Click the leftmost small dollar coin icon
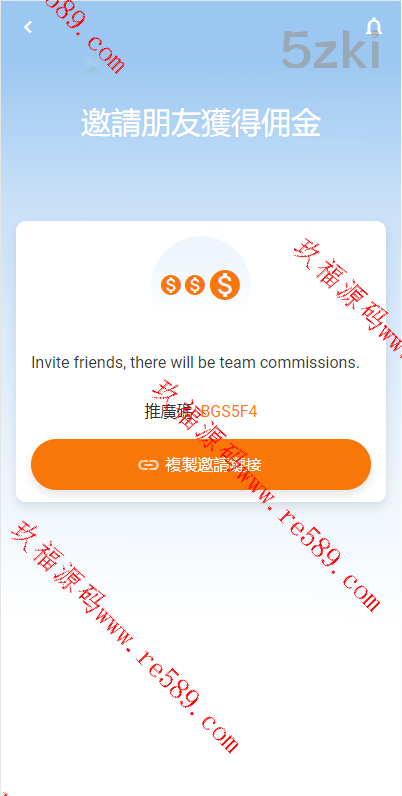This screenshot has height=796, width=402. [171, 285]
